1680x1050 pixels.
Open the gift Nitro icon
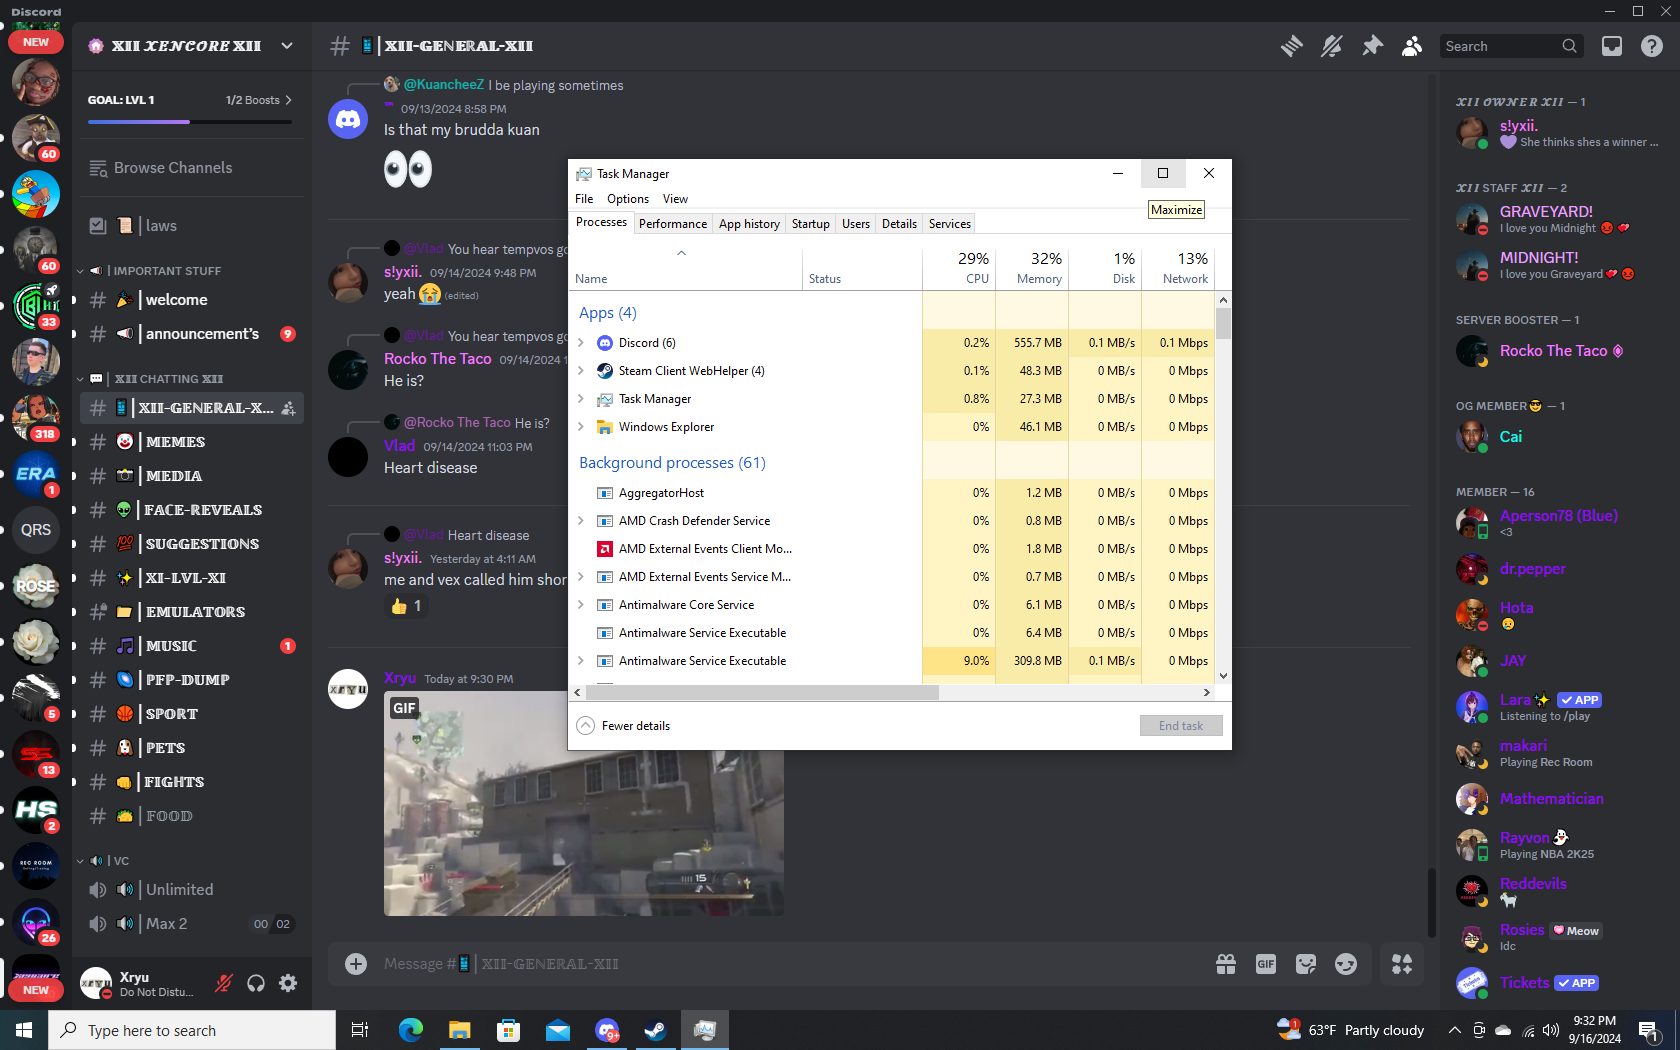(x=1226, y=964)
